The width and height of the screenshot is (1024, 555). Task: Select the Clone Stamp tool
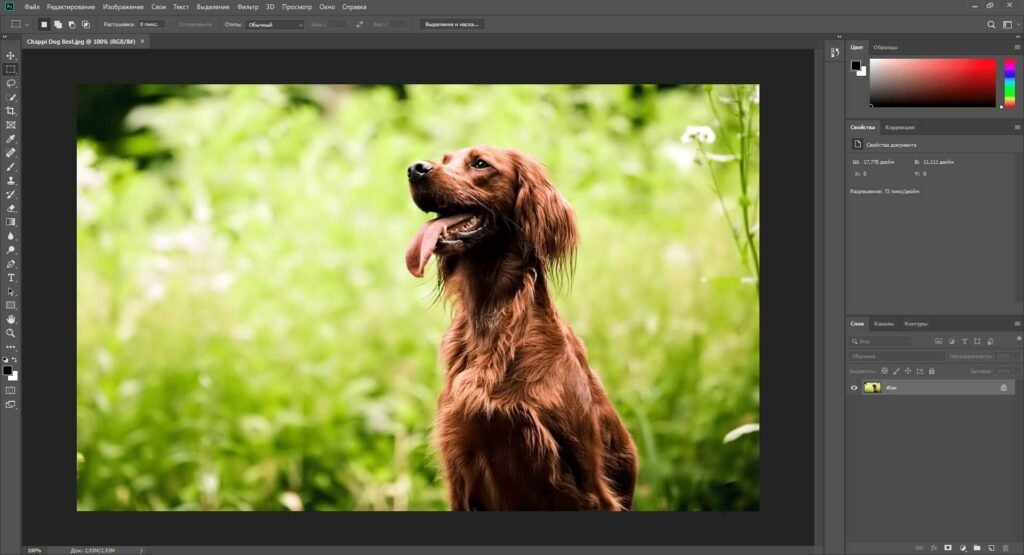point(10,181)
